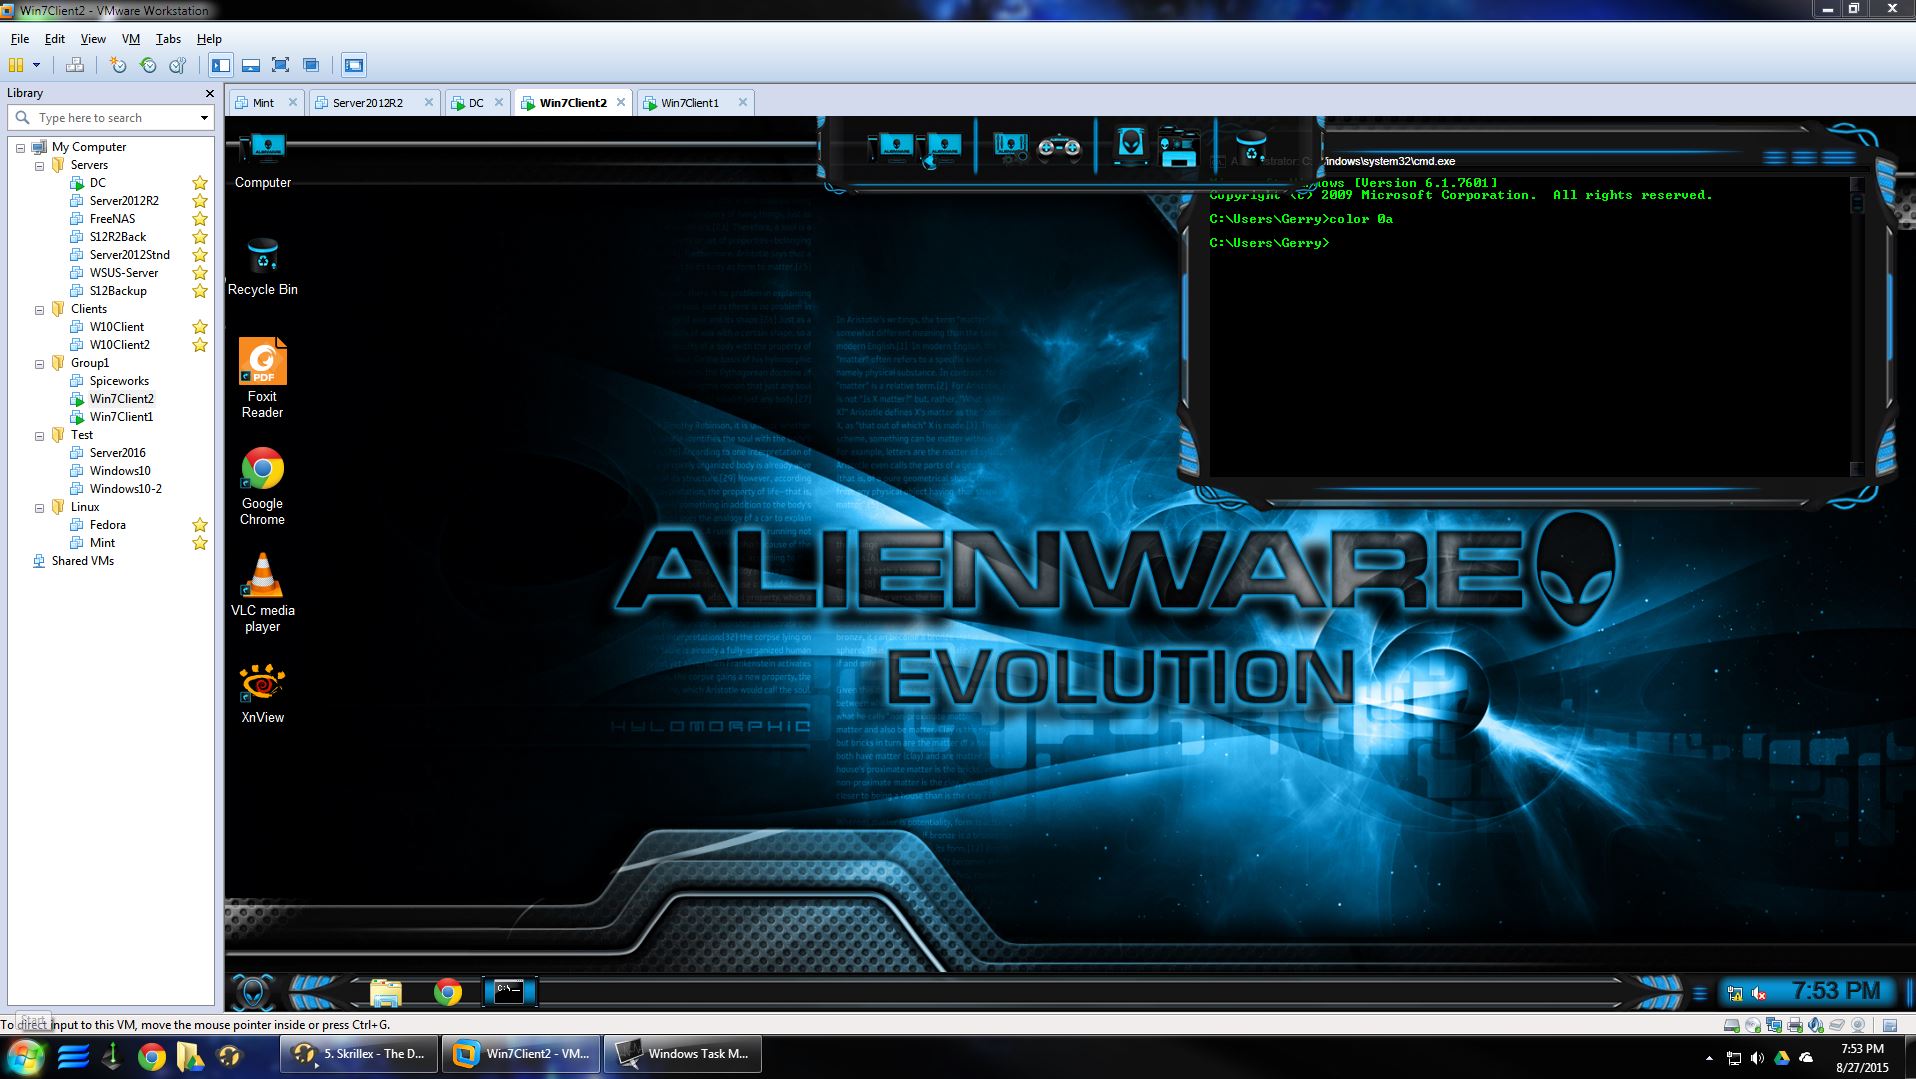Collapse the Servers folder
Image resolution: width=1916 pixels, height=1079 pixels.
pos(39,165)
